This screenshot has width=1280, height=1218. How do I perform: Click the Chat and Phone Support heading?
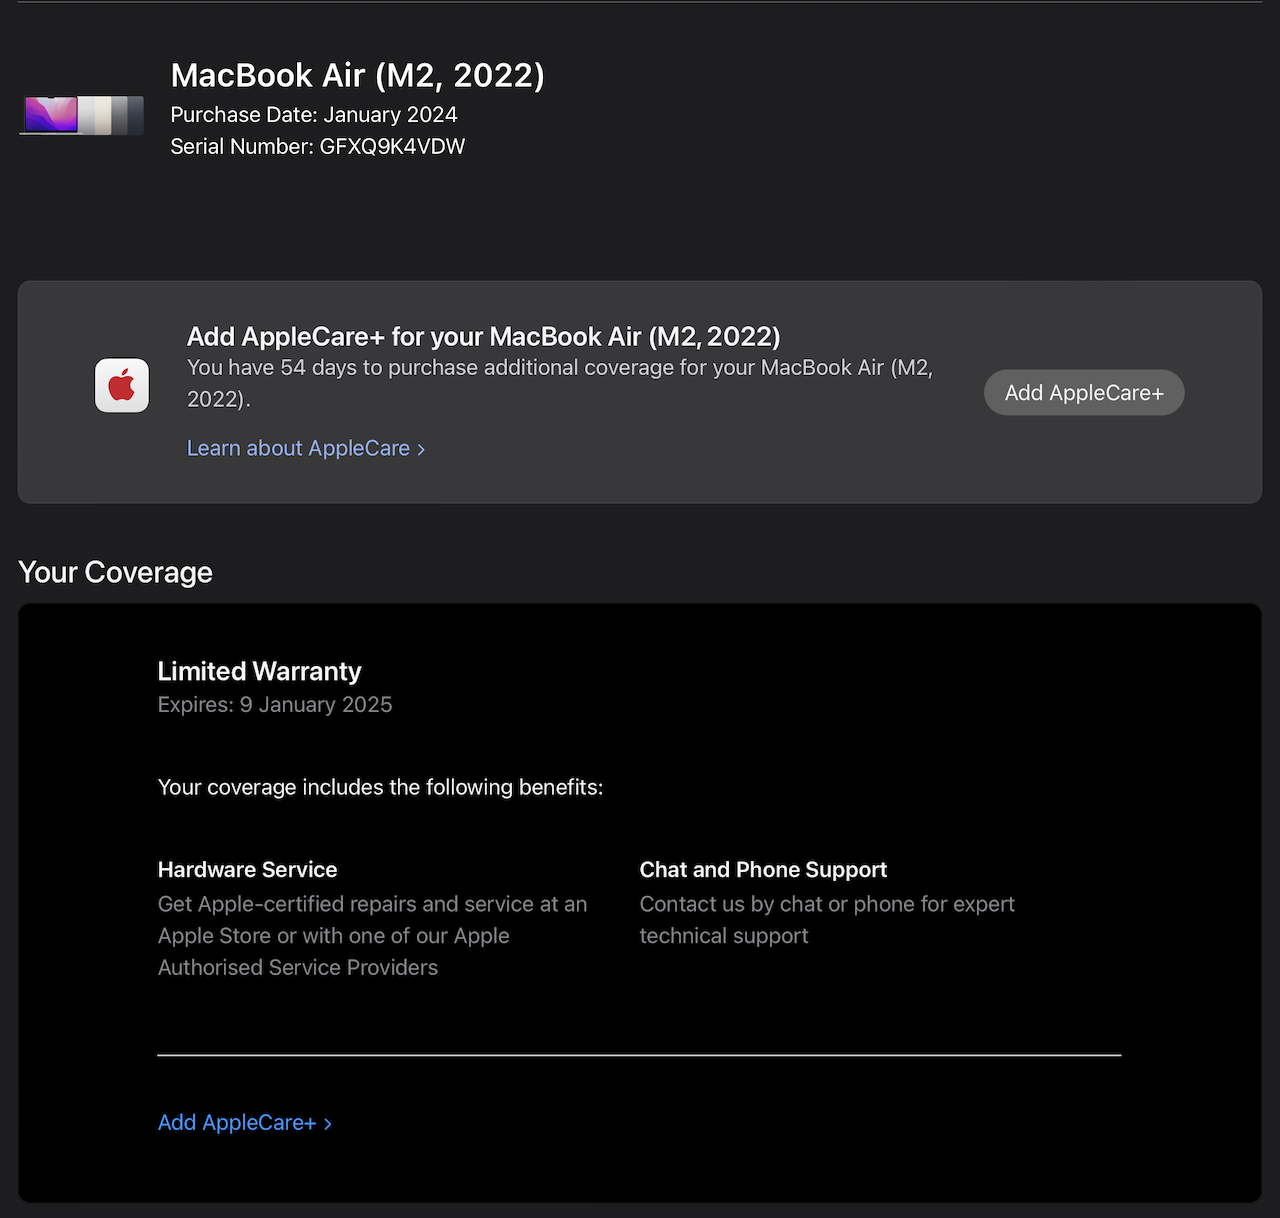point(764,869)
